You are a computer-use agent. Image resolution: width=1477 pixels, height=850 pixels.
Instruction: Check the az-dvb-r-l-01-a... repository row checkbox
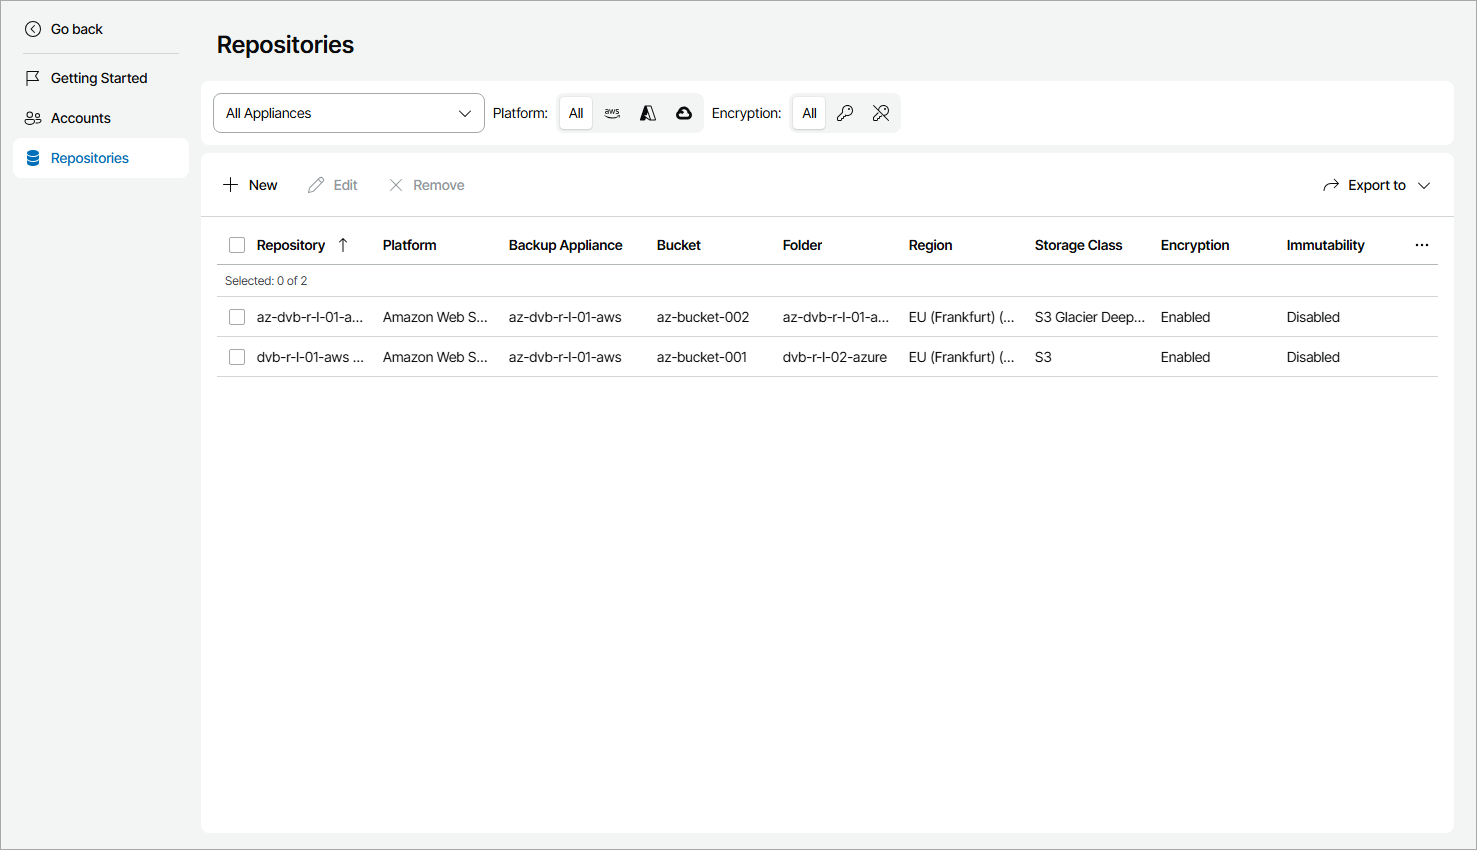coord(237,317)
